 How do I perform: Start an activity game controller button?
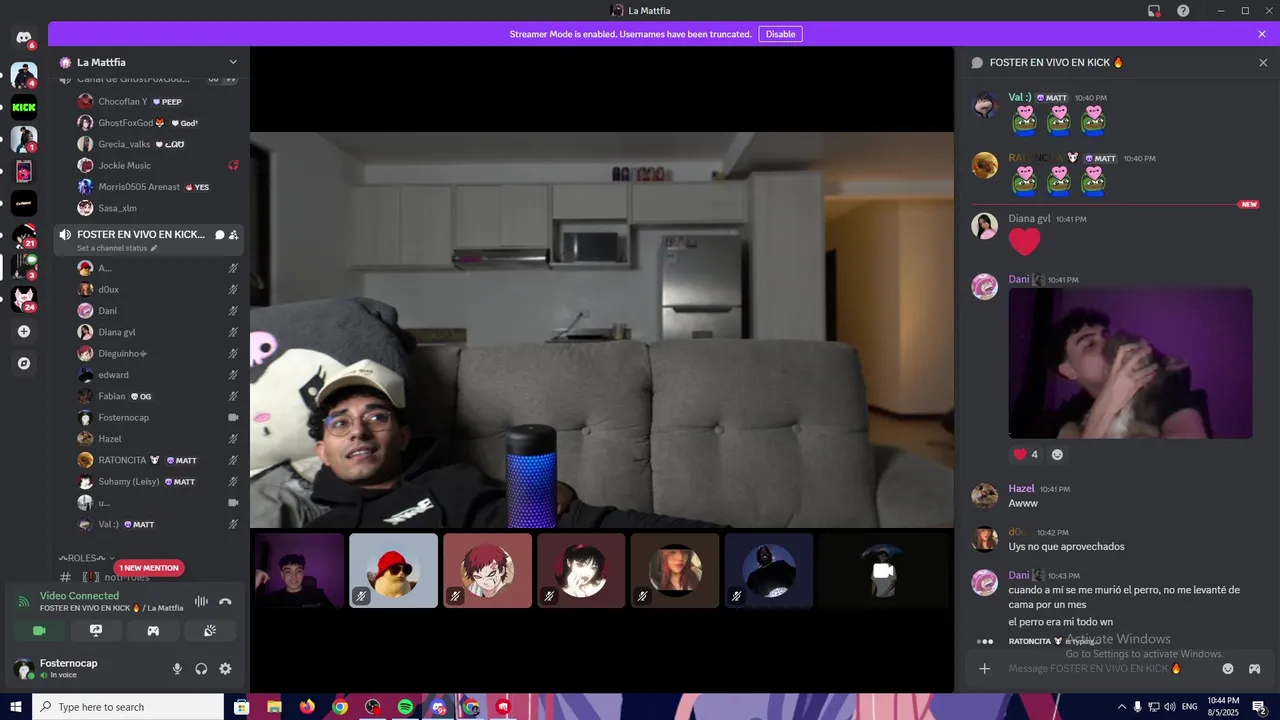pyautogui.click(x=153, y=631)
